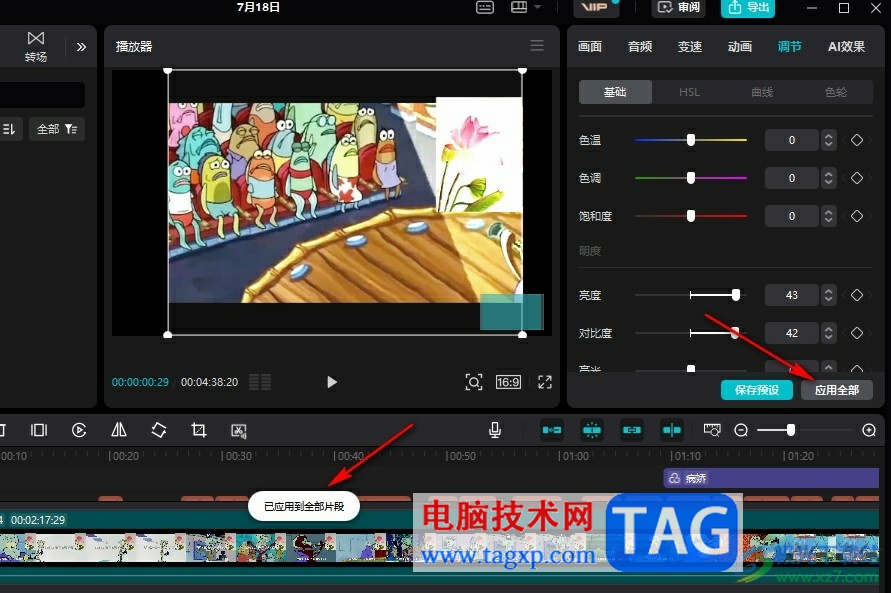Click the focus zoom icon in player
The image size is (891, 593).
pyautogui.click(x=474, y=382)
